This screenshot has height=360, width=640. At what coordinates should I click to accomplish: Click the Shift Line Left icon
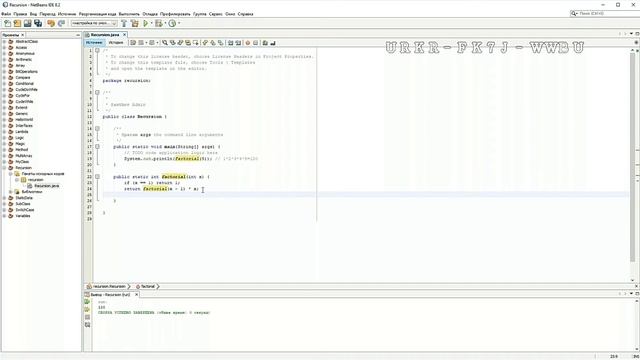point(231,42)
